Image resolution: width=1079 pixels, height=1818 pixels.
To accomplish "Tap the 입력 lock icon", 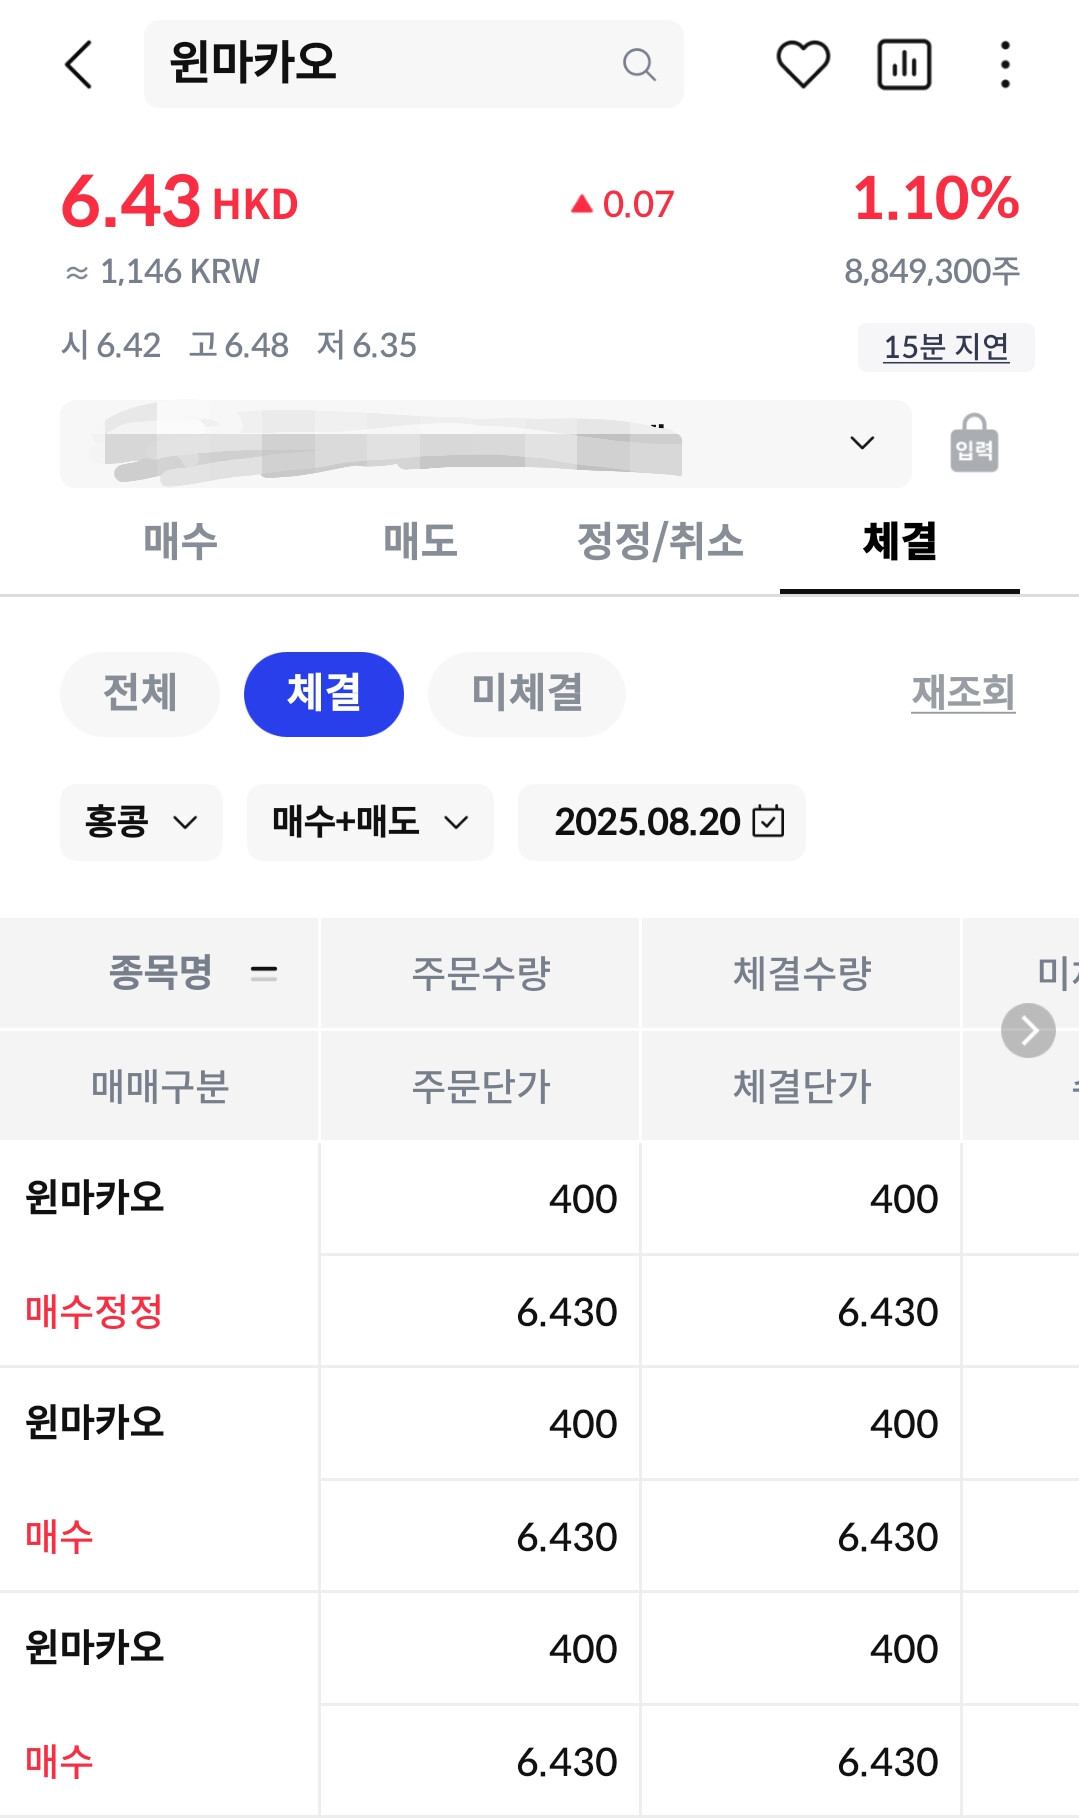I will [x=974, y=444].
